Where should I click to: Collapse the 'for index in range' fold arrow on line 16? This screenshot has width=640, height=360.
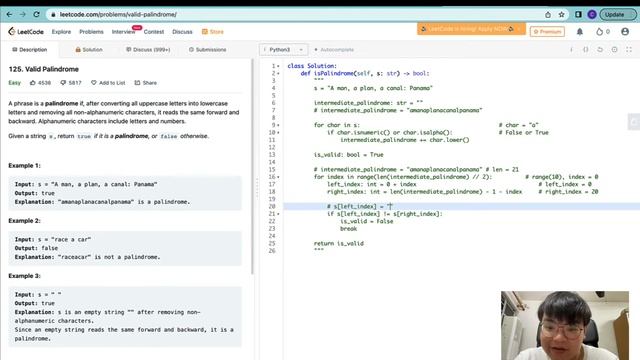(278, 177)
